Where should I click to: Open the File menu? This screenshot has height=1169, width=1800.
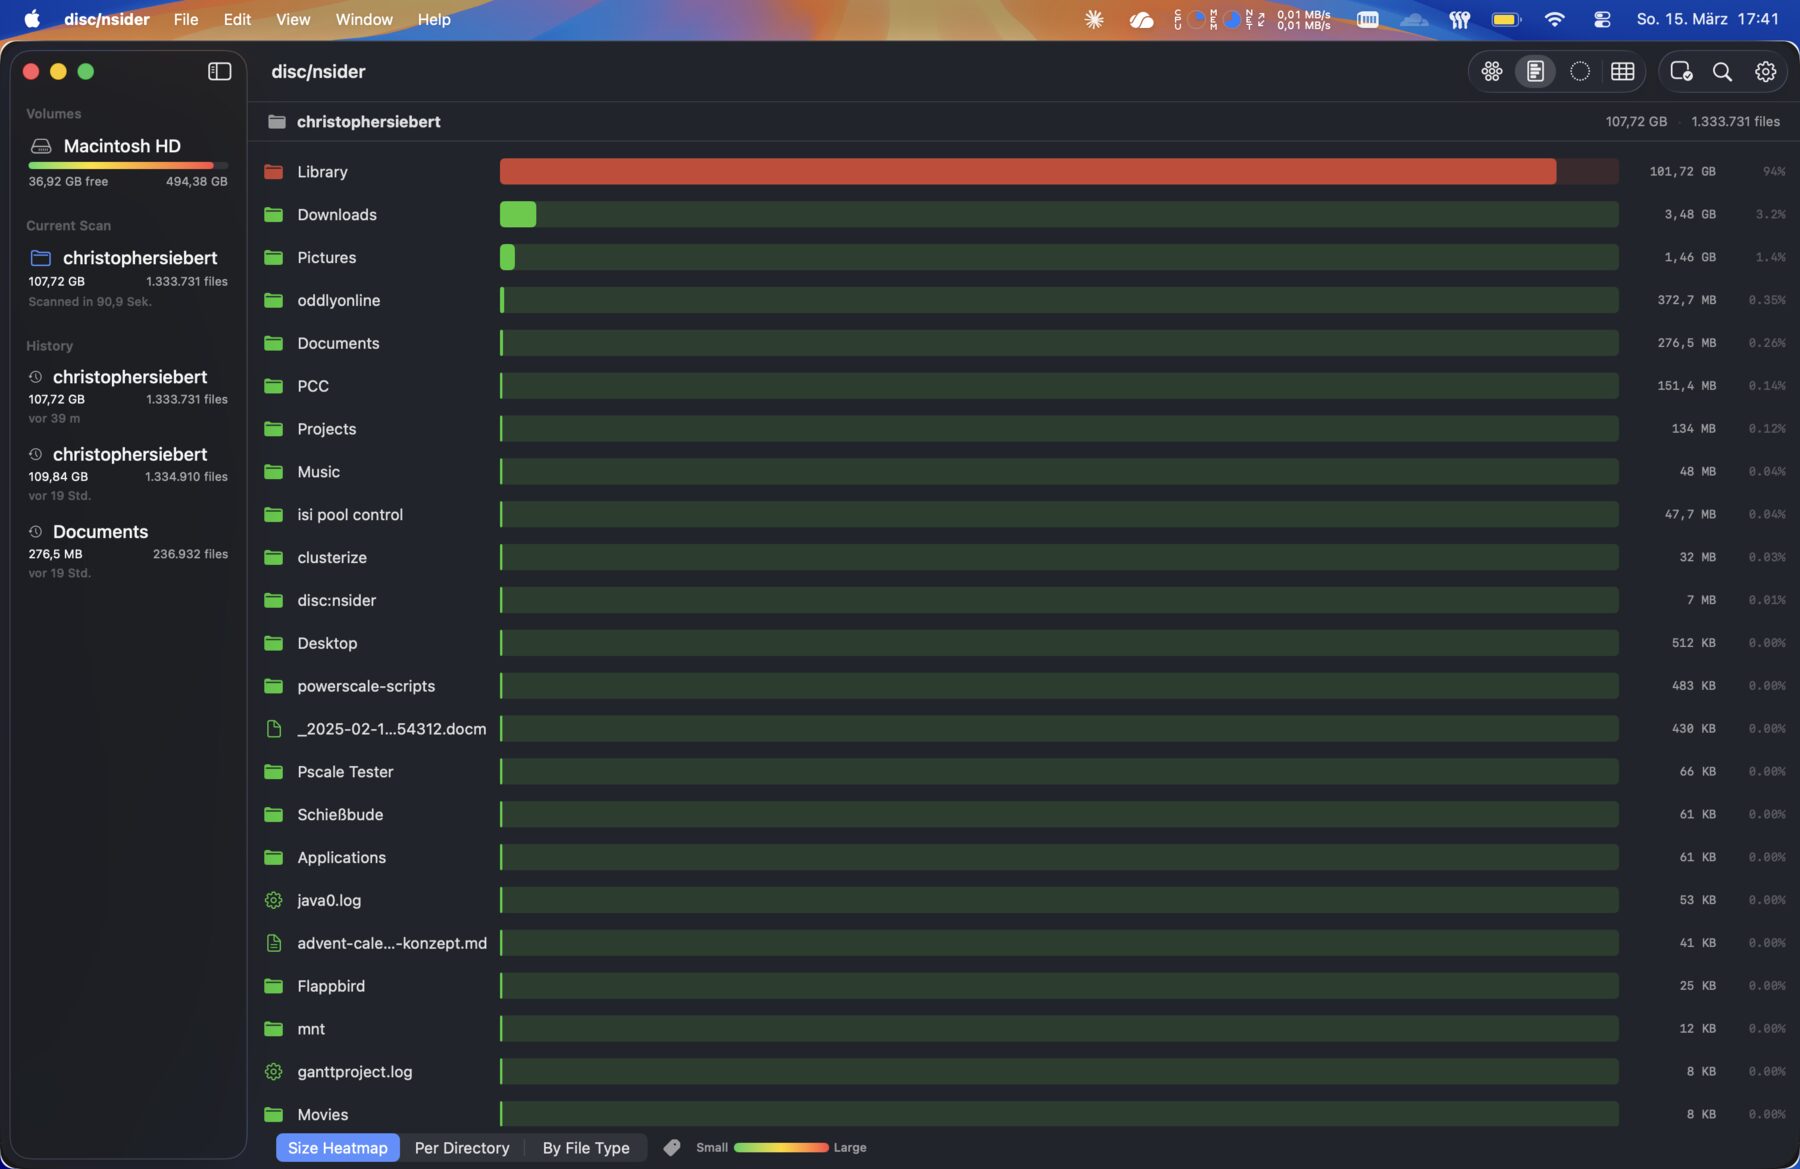point(186,19)
